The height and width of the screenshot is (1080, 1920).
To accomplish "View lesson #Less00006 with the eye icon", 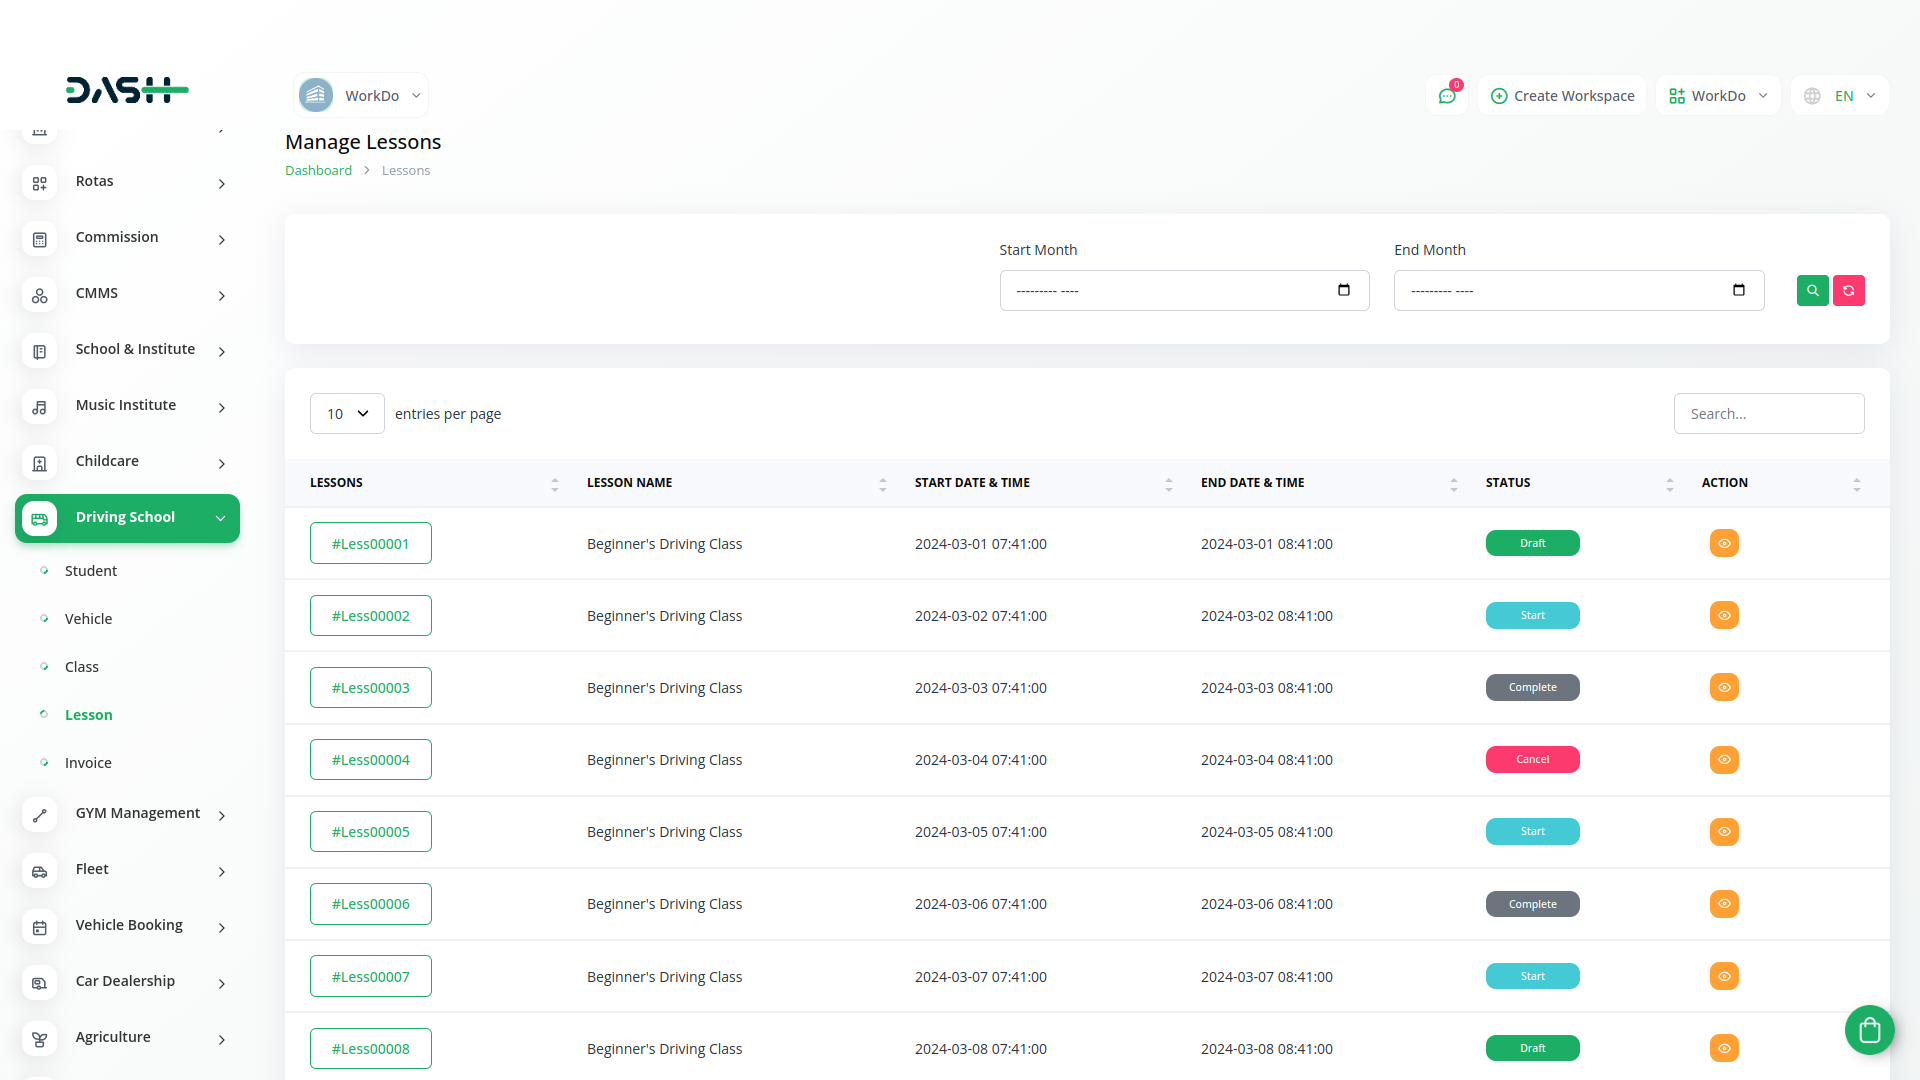I will tap(1724, 904).
